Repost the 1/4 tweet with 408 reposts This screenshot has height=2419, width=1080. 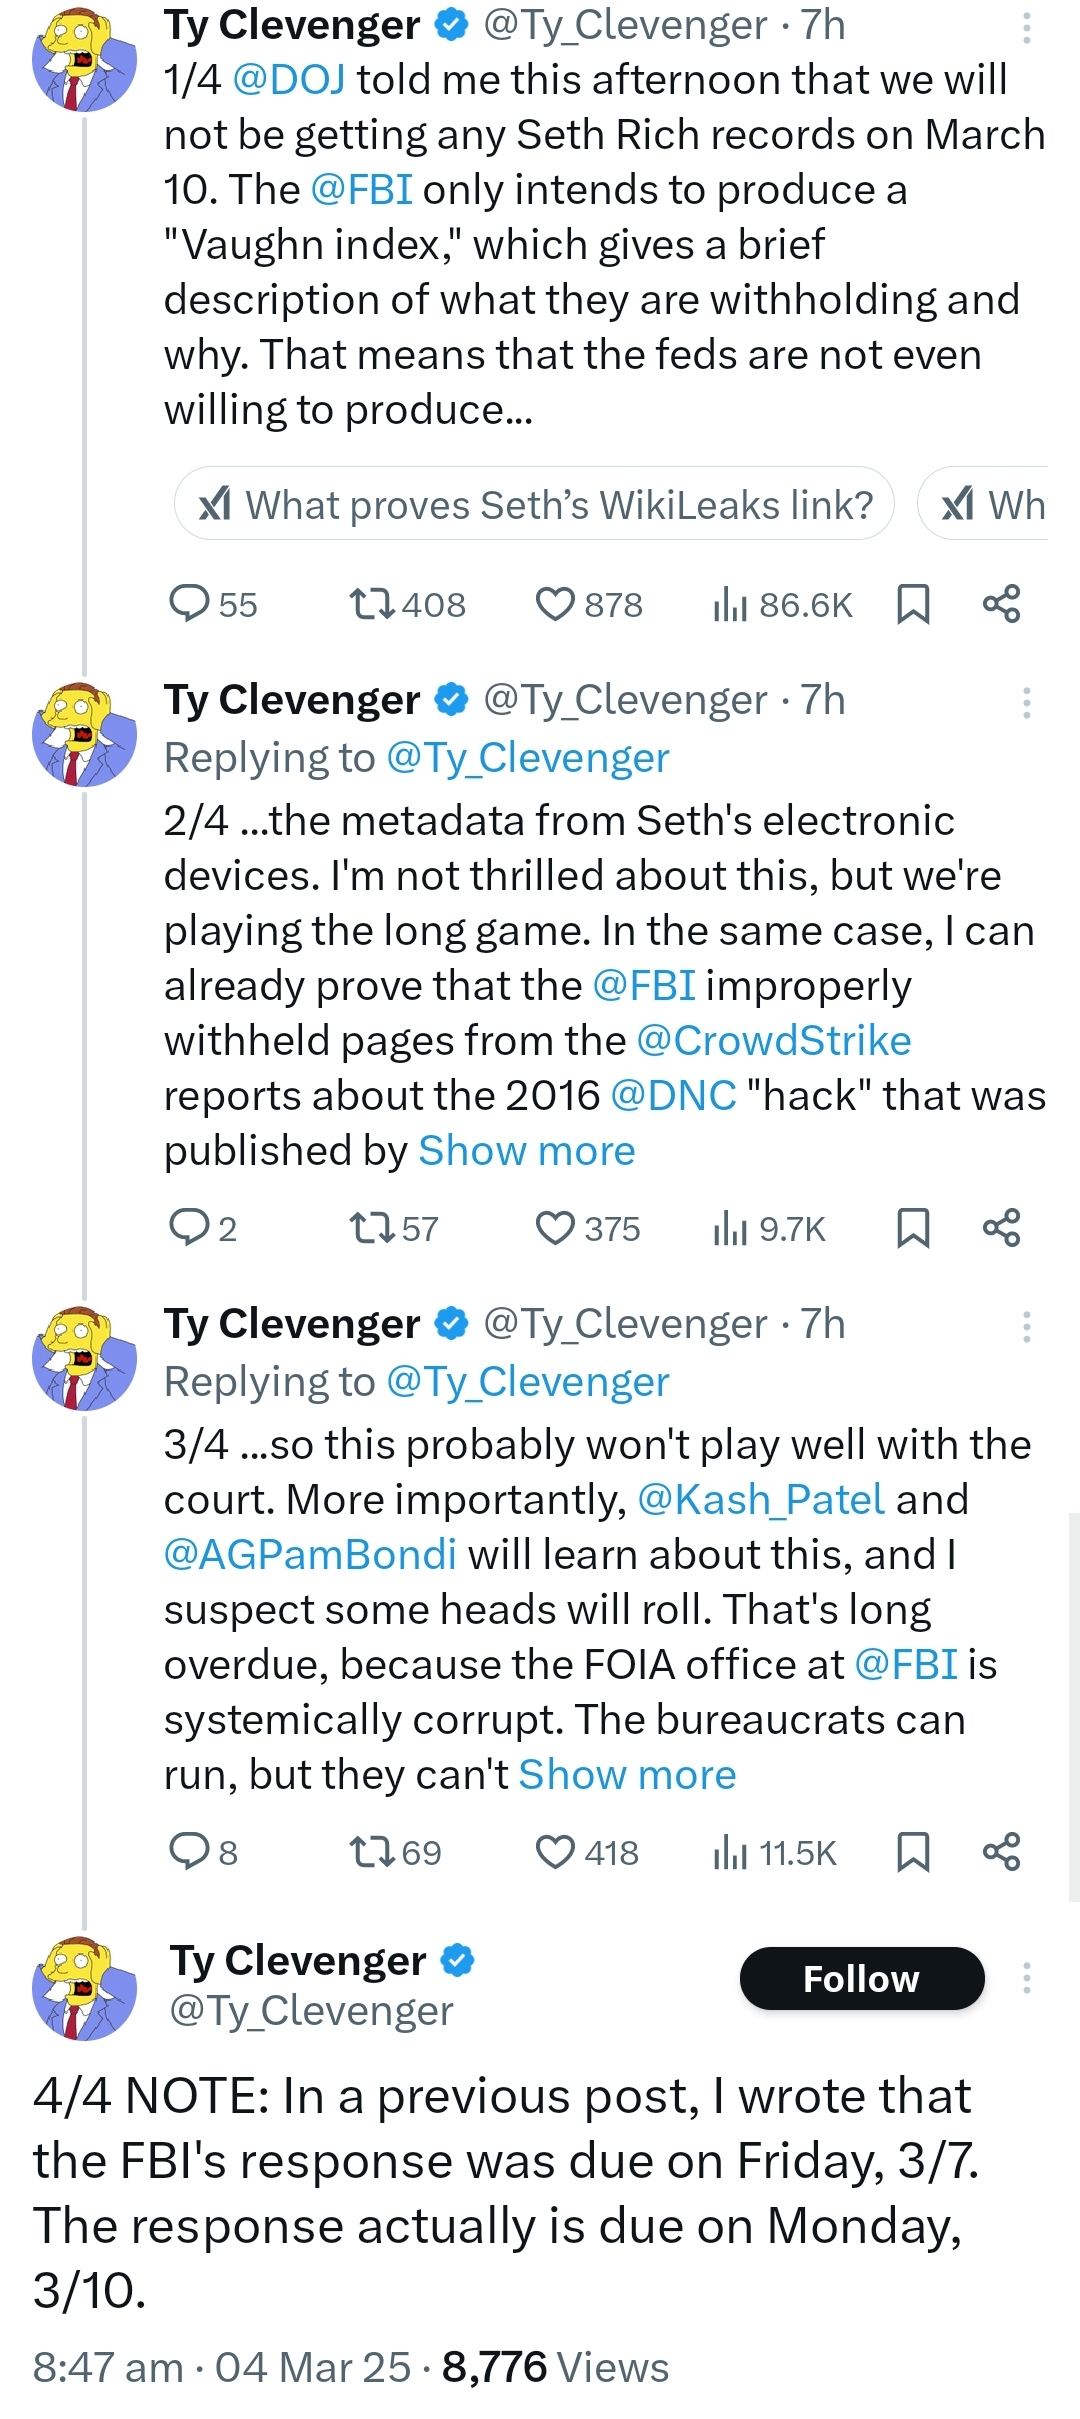point(372,604)
